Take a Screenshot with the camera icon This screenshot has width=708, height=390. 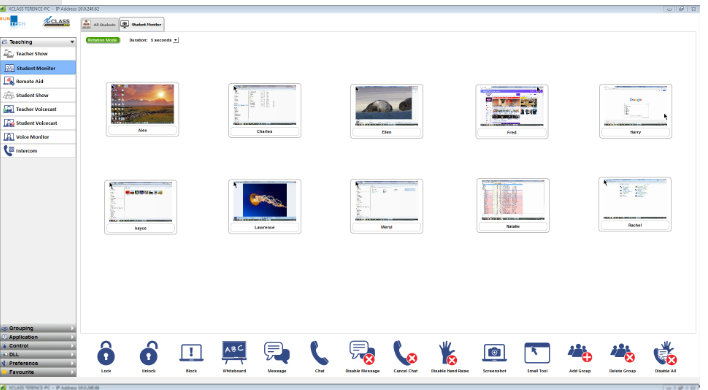(x=494, y=353)
